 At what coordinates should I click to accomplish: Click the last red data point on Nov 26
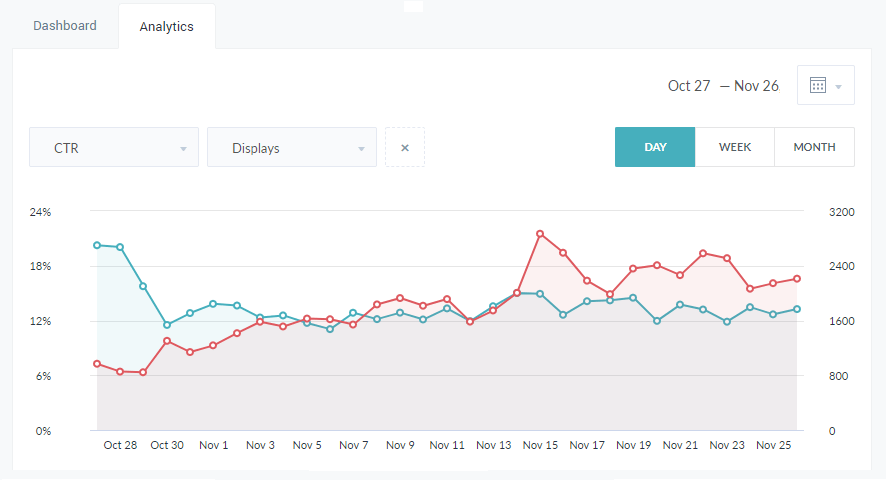click(797, 279)
